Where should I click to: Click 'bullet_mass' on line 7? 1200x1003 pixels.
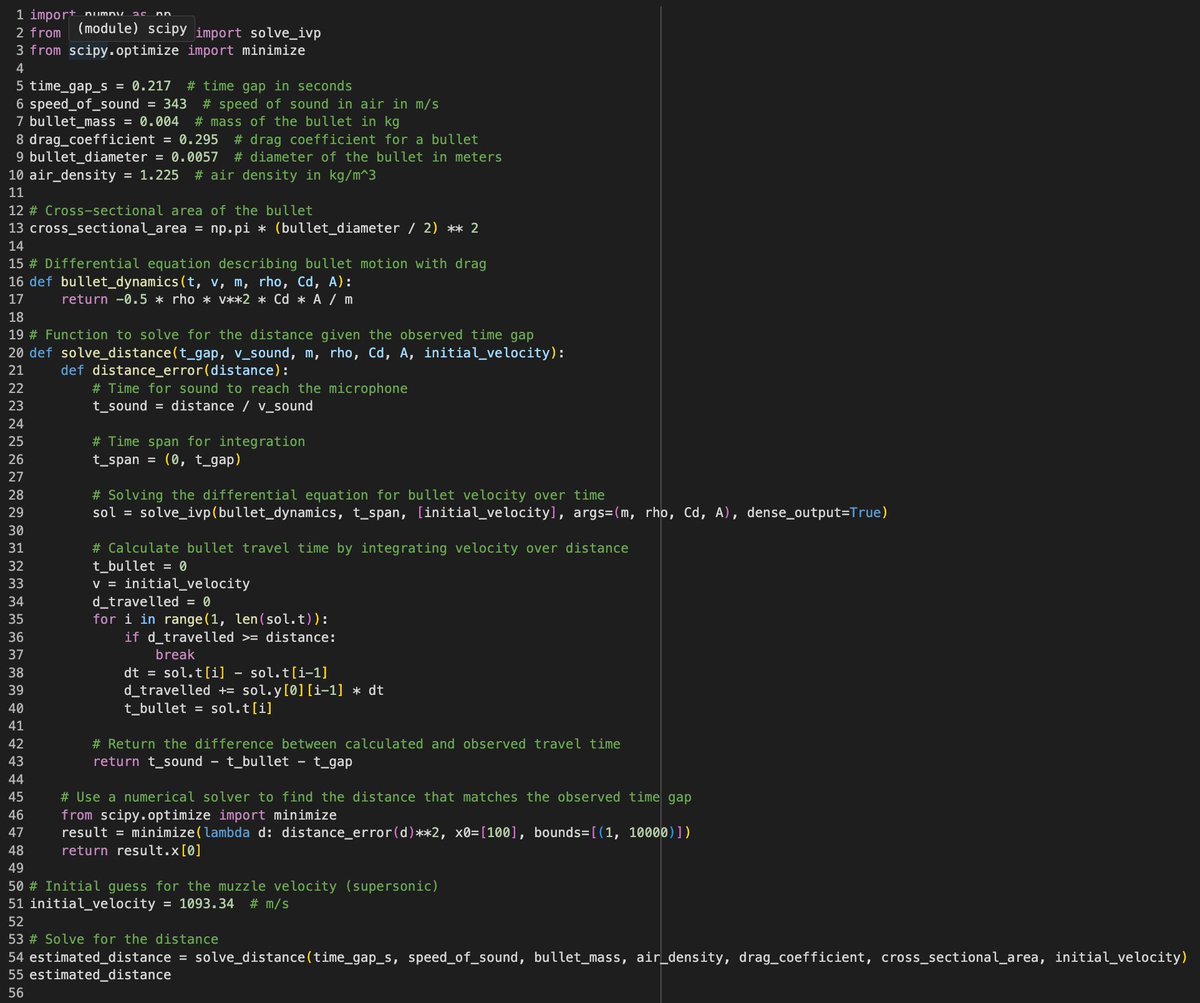coord(73,122)
